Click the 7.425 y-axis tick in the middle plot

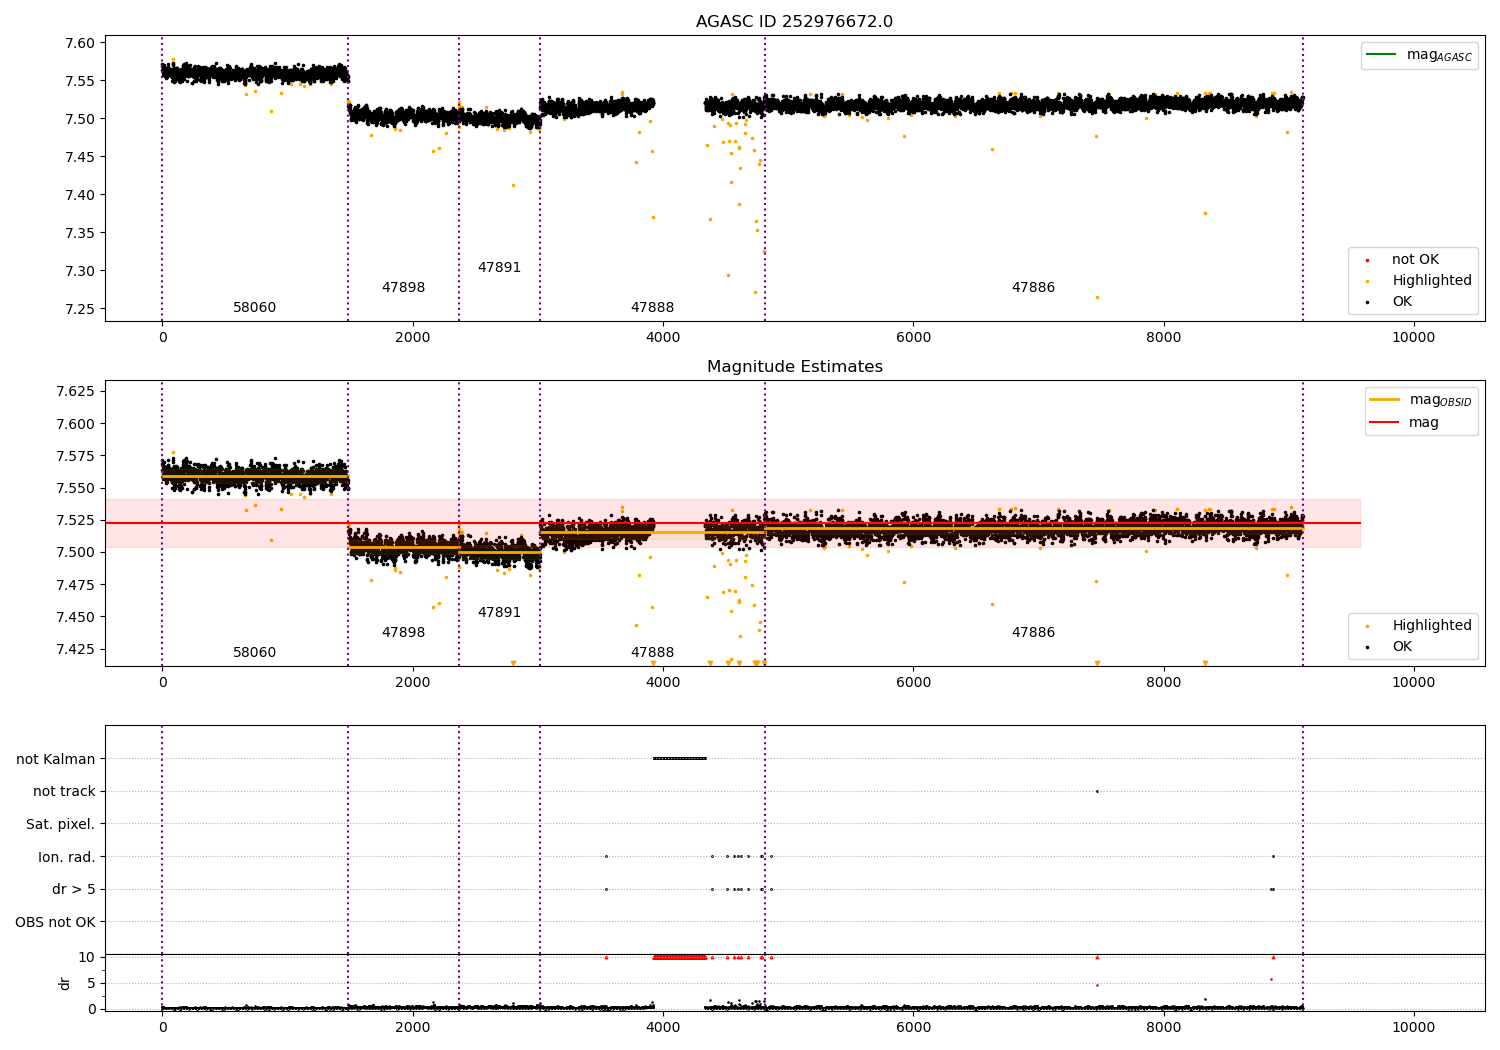(77, 649)
